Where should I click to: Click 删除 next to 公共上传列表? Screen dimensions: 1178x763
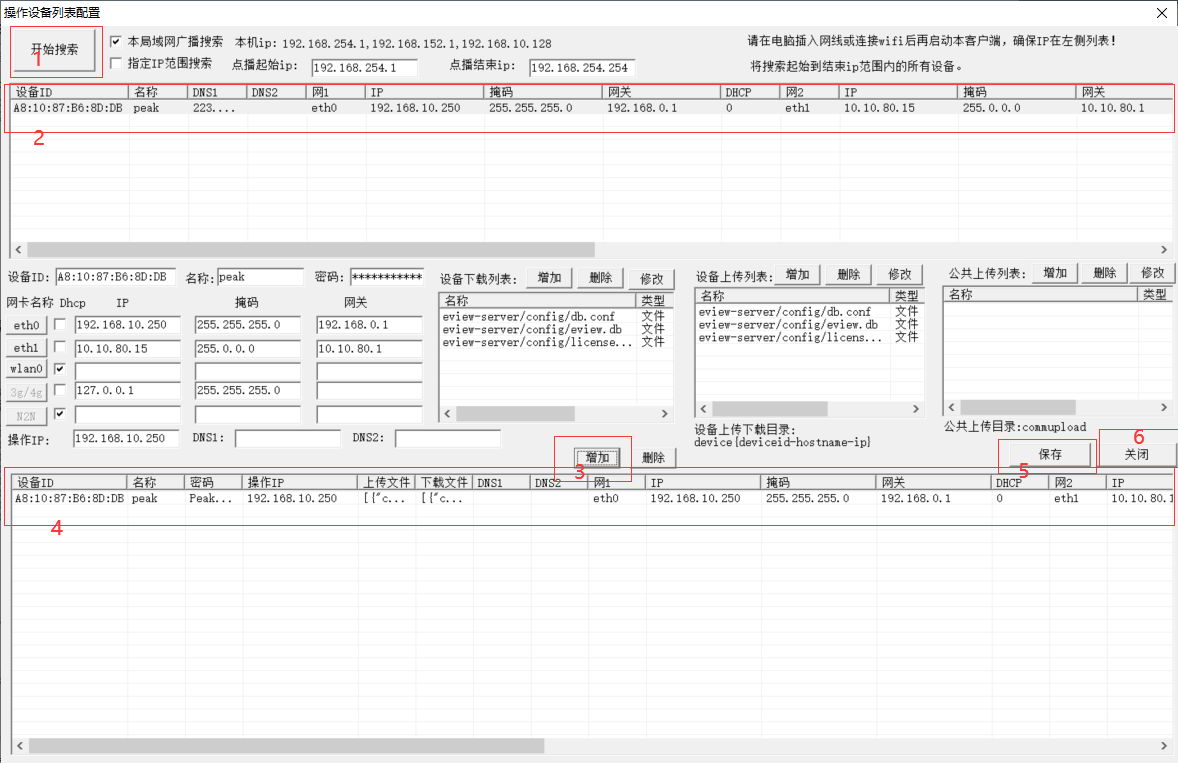tap(1104, 273)
